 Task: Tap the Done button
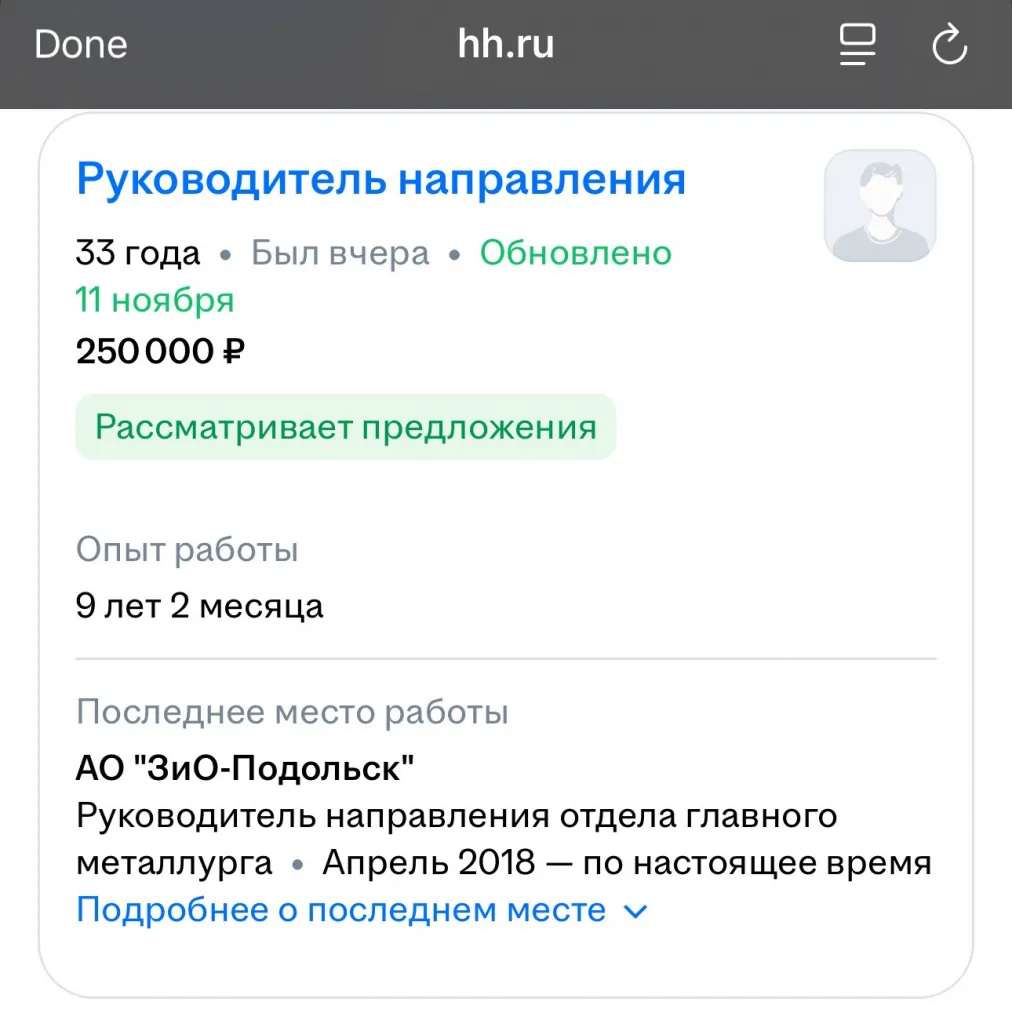81,45
